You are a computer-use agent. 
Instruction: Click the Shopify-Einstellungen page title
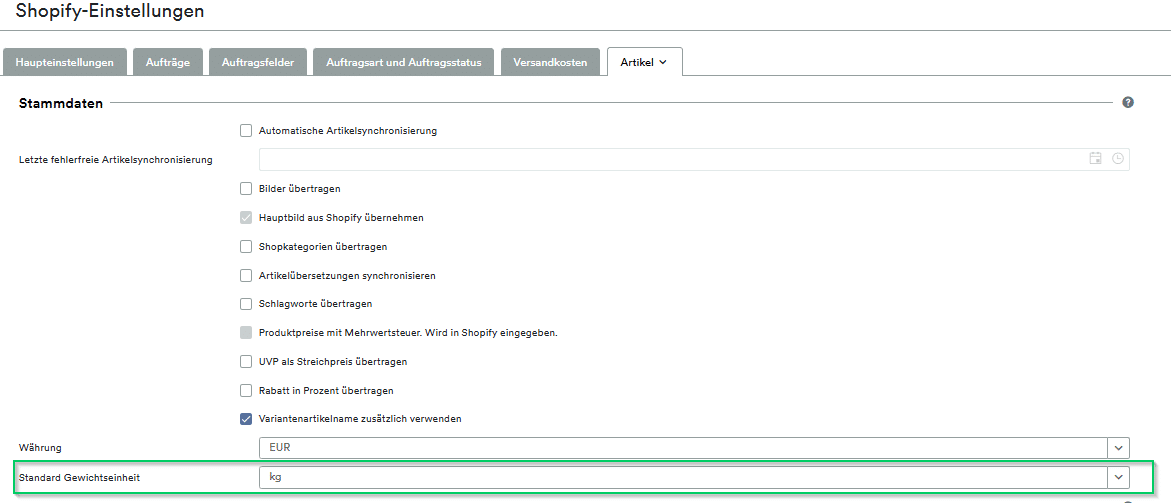tap(110, 11)
